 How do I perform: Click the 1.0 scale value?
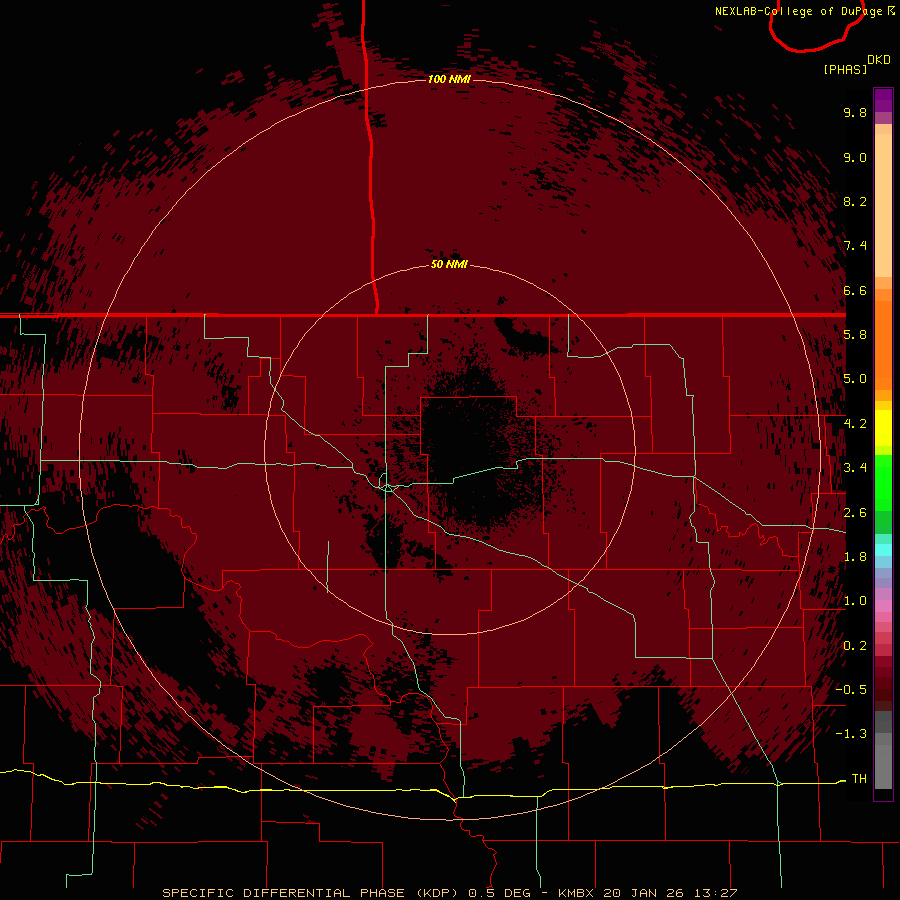click(855, 601)
